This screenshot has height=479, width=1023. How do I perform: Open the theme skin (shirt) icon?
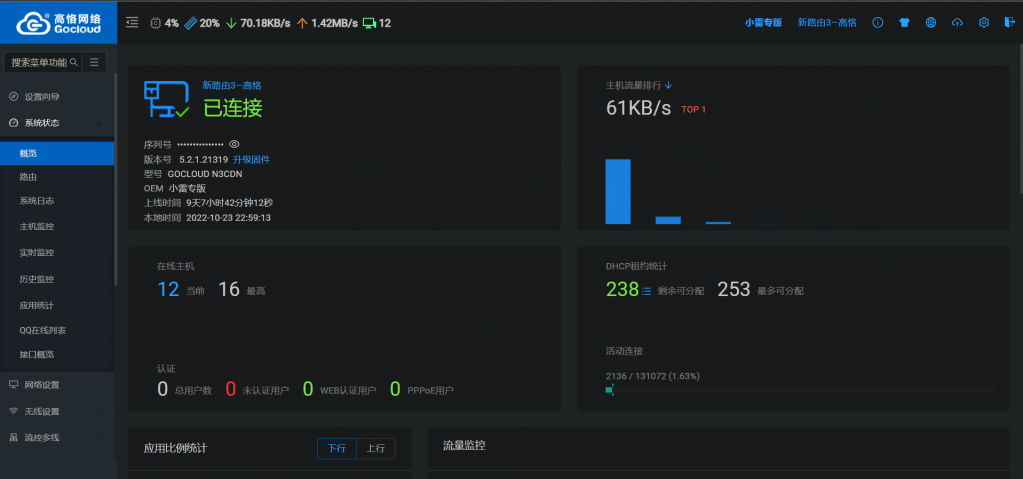pyautogui.click(x=904, y=22)
